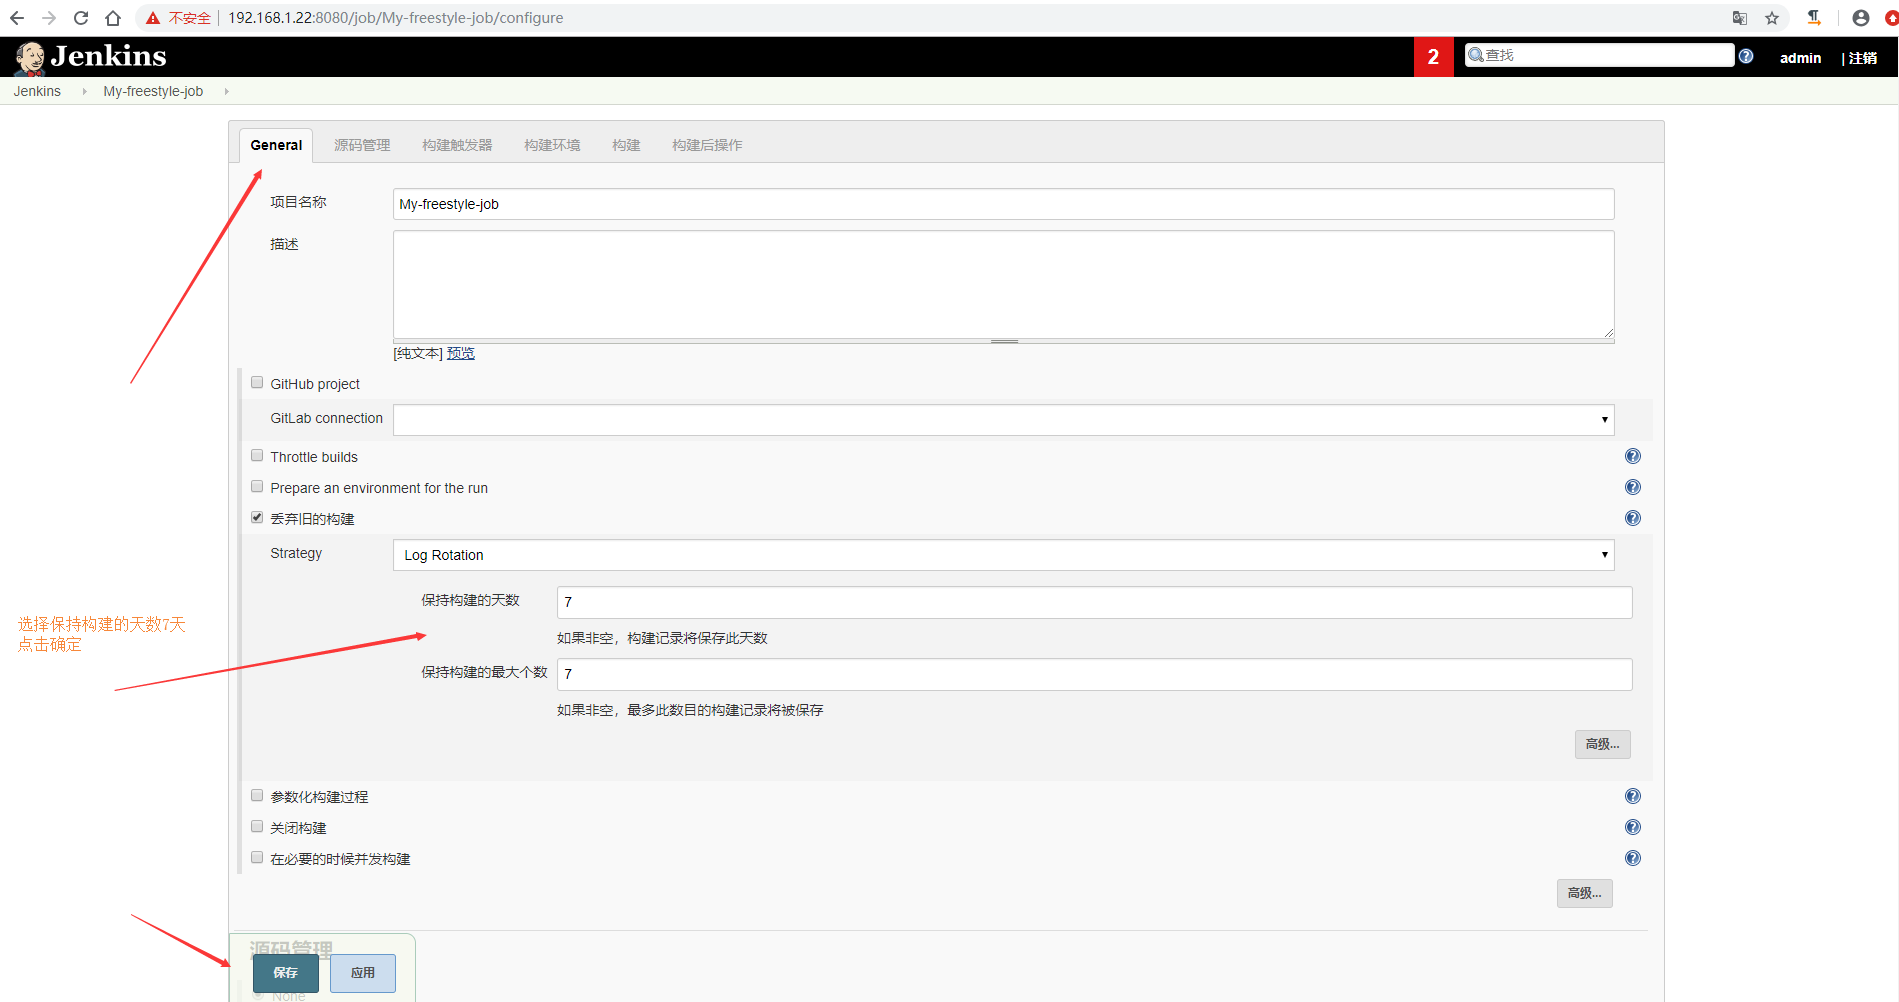This screenshot has height=1002, width=1899.
Task: Click the 保存 save button
Action: coord(286,973)
